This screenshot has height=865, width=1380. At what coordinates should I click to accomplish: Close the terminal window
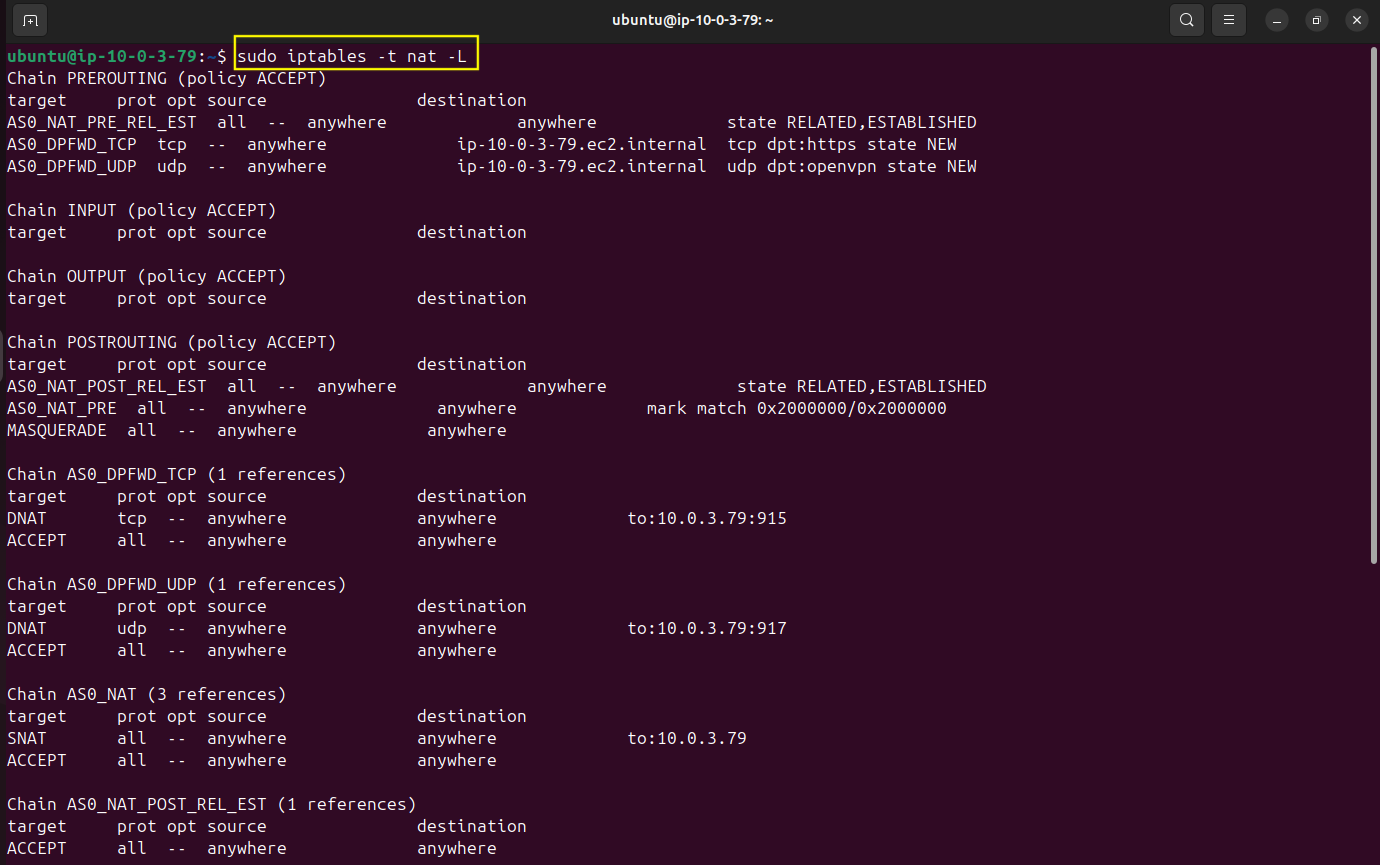1356,20
